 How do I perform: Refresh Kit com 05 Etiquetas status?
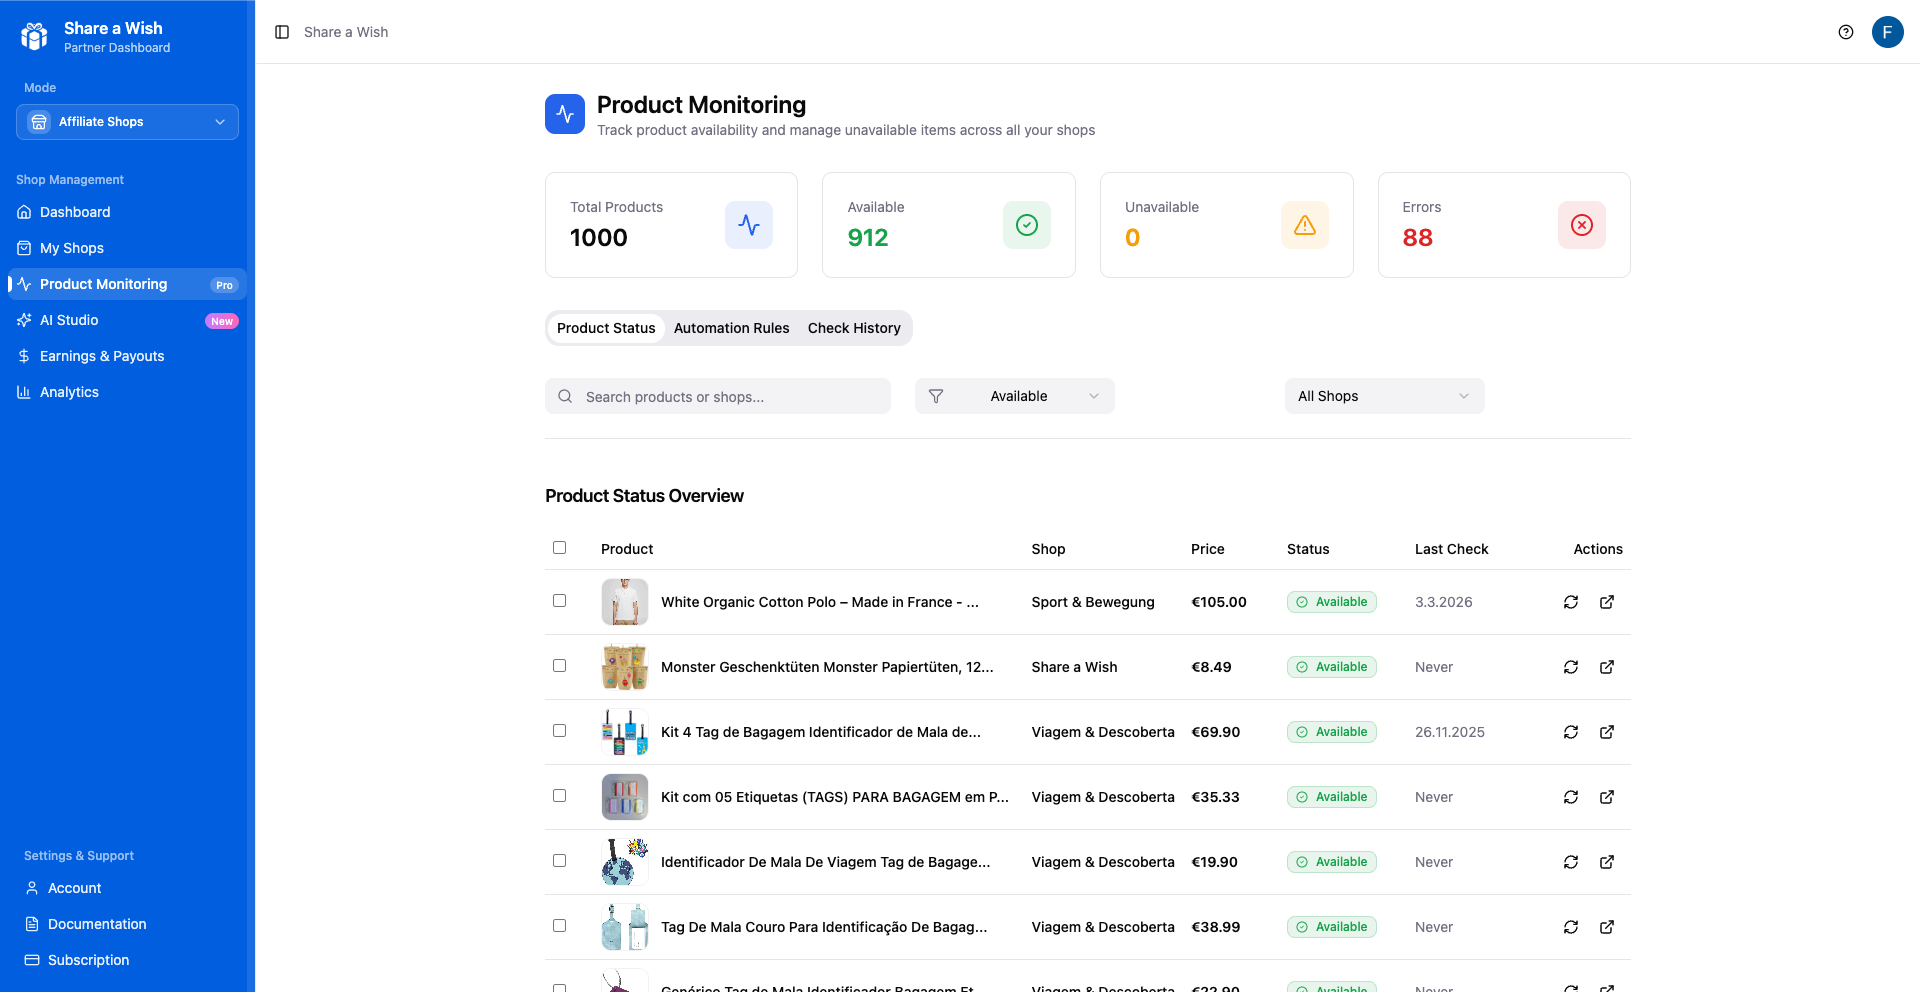[x=1571, y=797]
